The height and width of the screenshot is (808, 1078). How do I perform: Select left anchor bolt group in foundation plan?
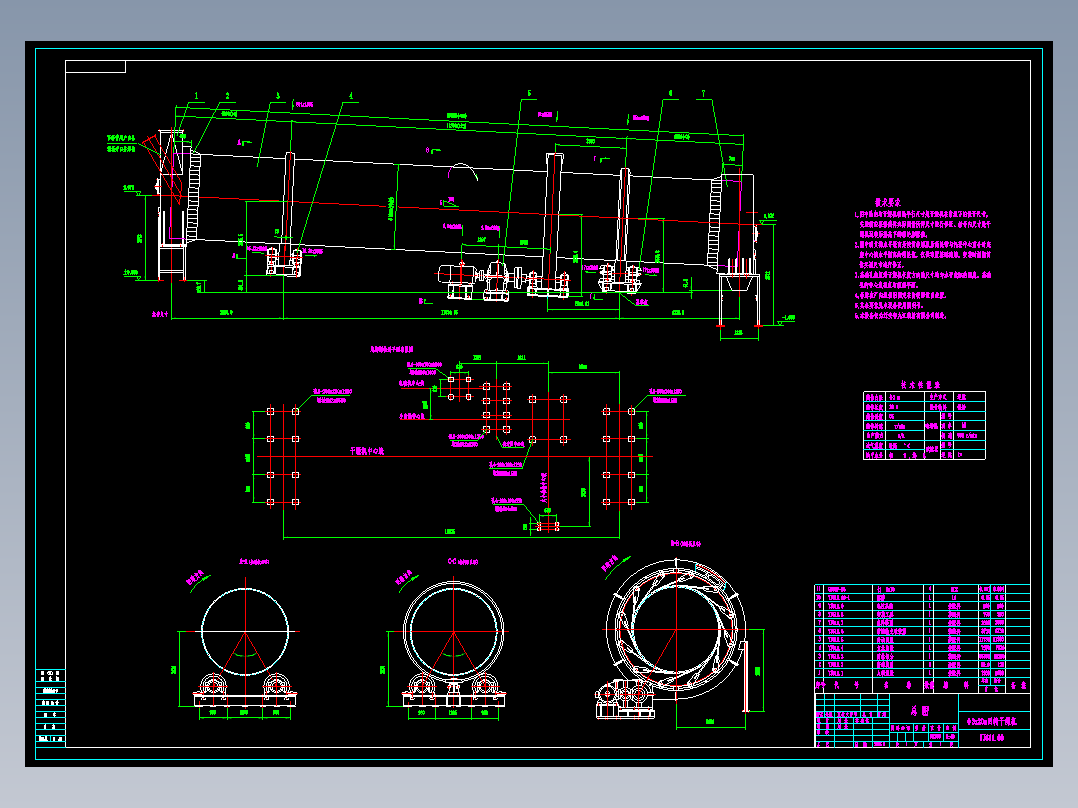(x=283, y=457)
